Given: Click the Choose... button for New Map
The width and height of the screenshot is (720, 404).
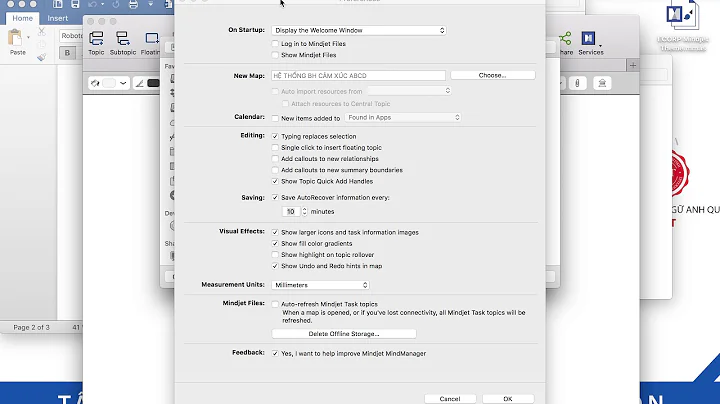Looking at the screenshot, I should click(493, 75).
